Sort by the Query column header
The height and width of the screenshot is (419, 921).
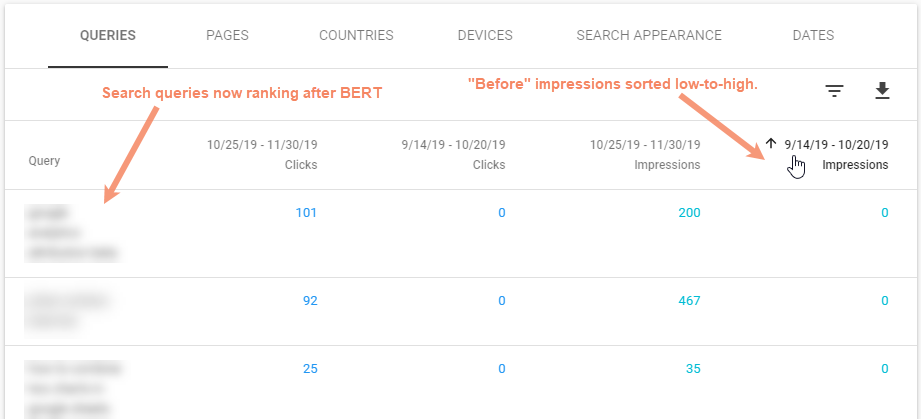[44, 160]
